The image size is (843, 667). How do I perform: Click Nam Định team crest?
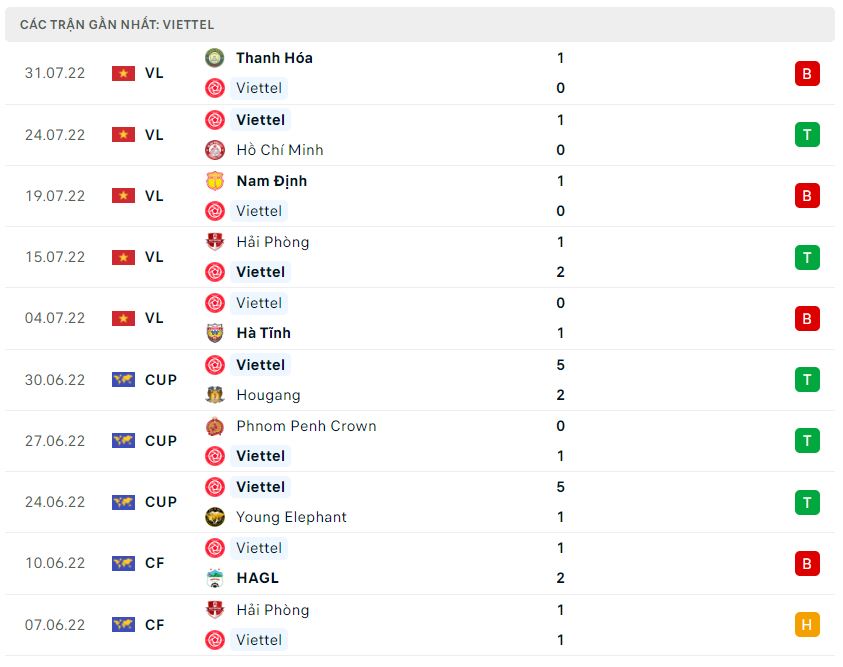pos(215,181)
